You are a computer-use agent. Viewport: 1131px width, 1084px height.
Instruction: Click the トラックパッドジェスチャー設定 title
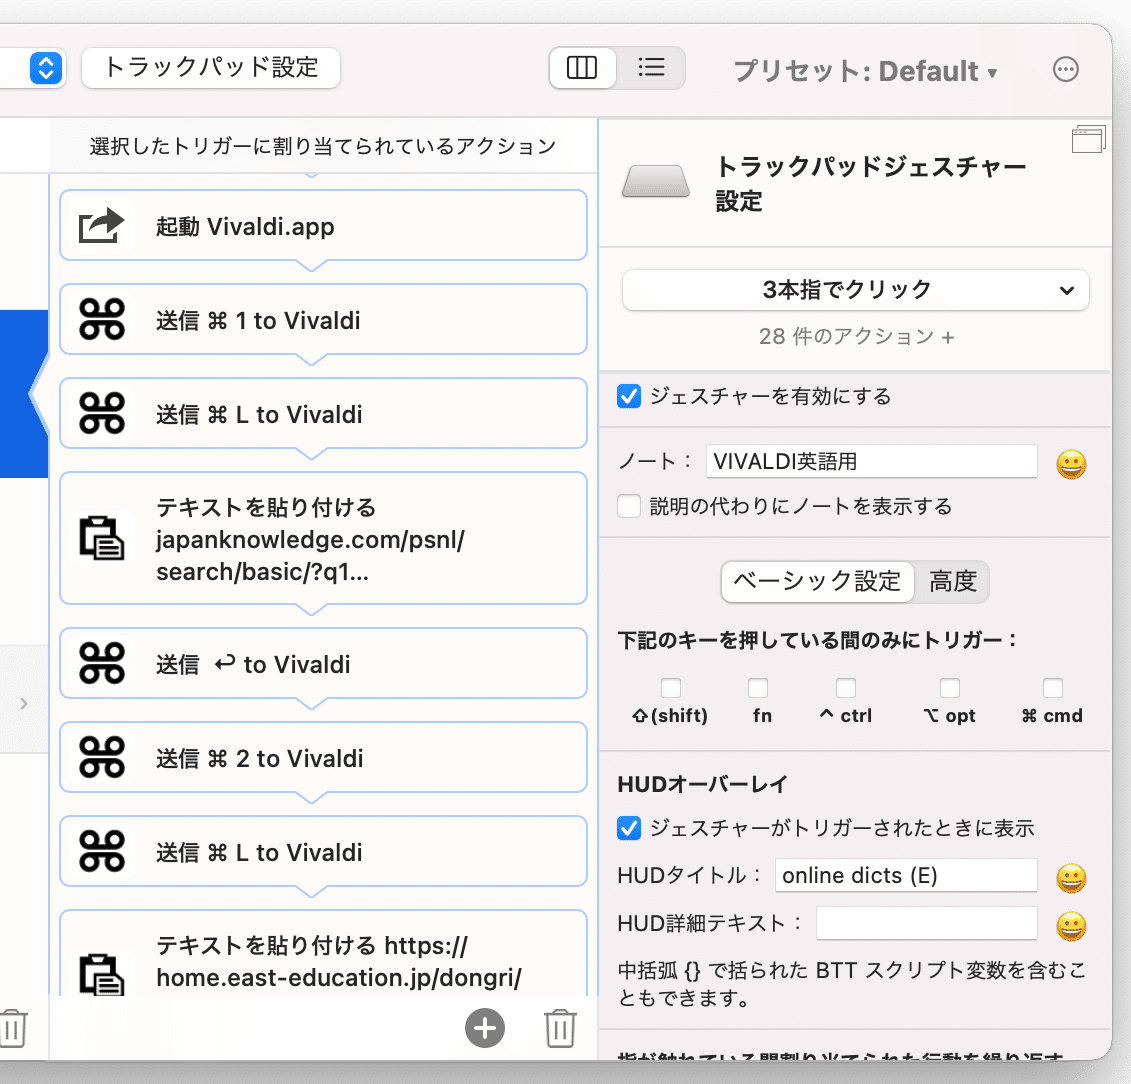[x=871, y=183]
